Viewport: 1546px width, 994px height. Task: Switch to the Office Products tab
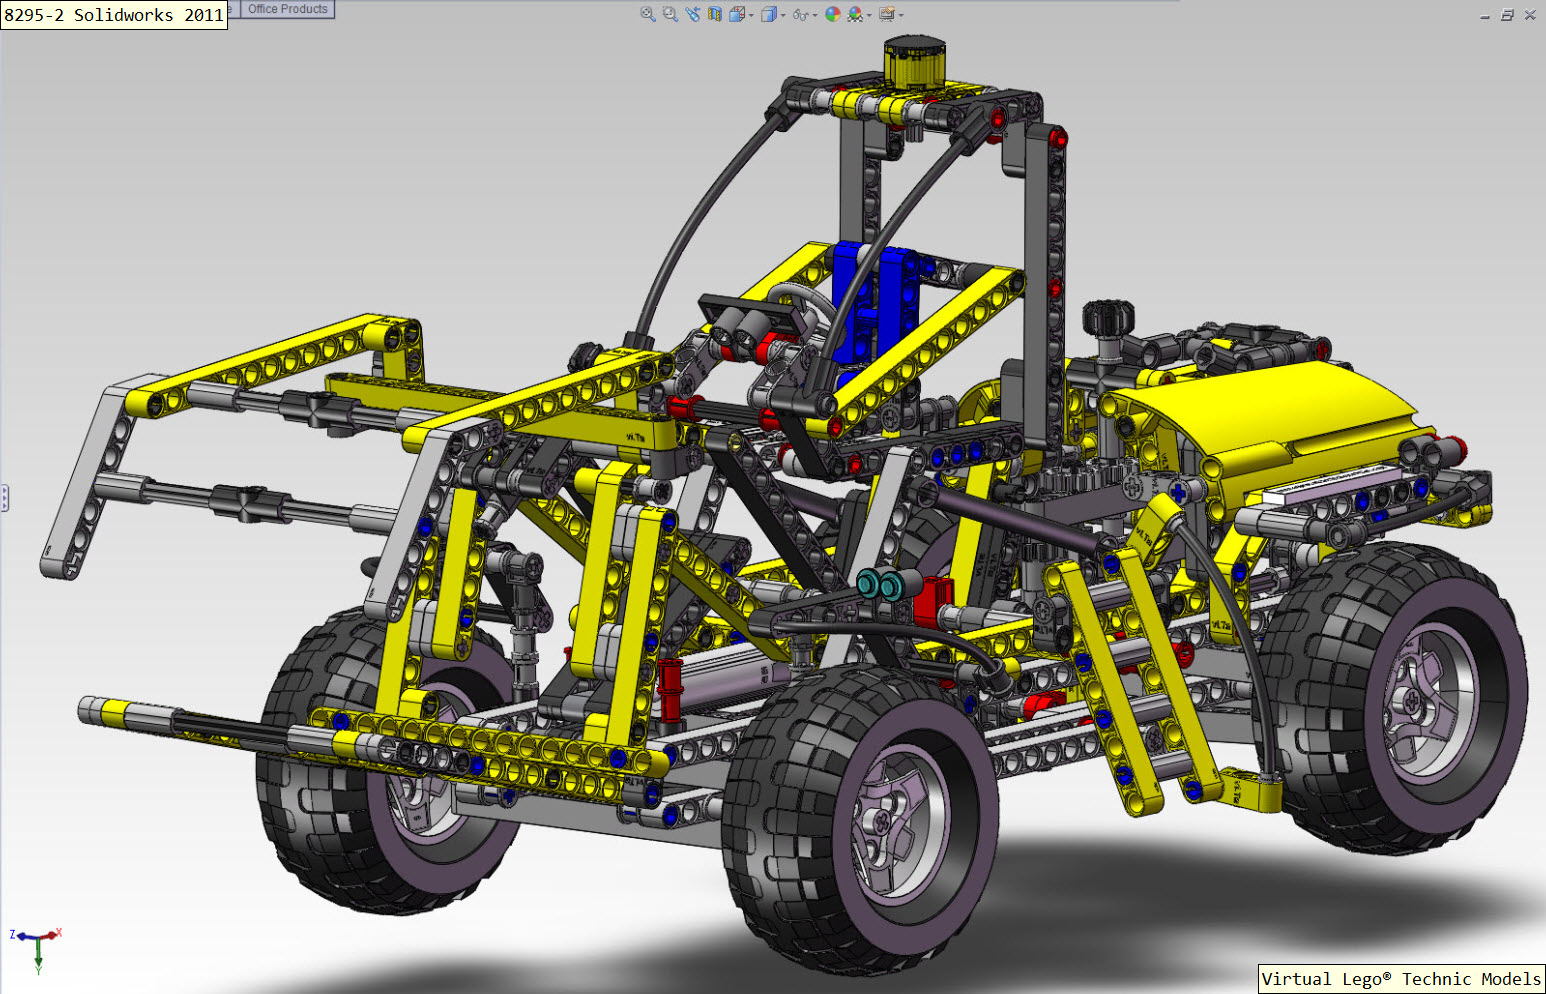(288, 9)
